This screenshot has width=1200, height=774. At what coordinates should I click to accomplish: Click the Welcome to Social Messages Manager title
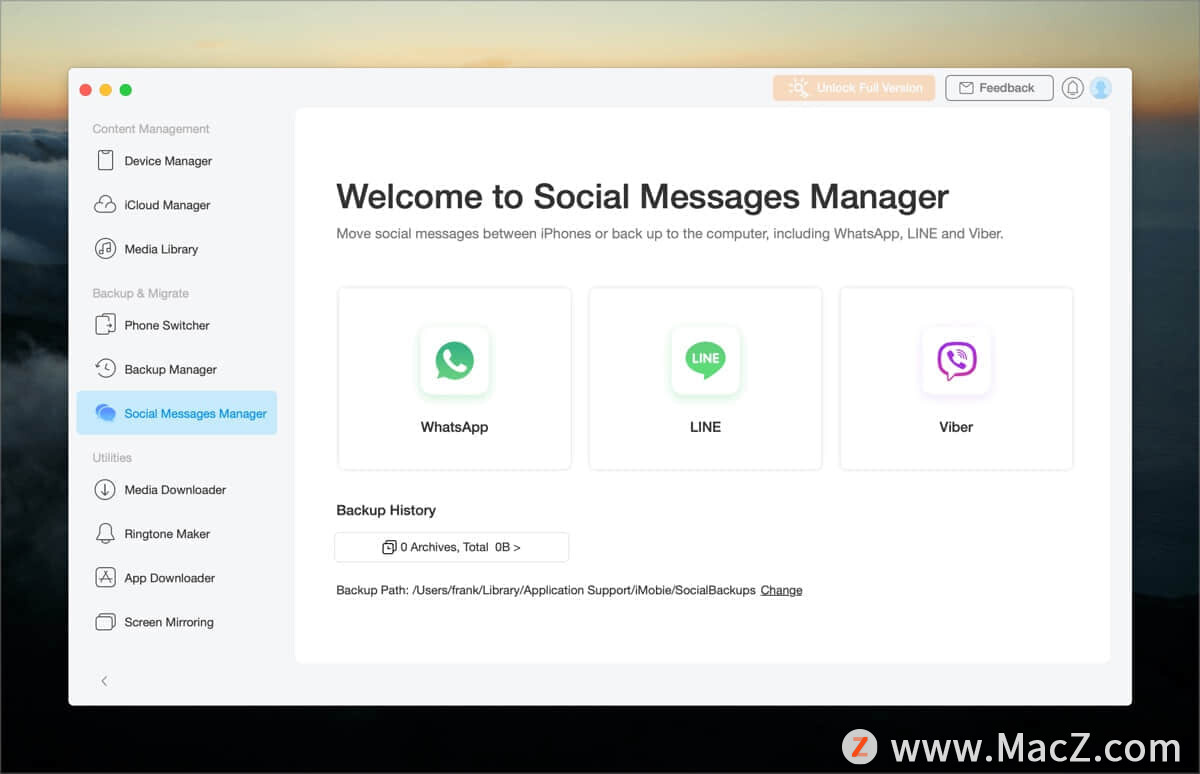coord(642,196)
